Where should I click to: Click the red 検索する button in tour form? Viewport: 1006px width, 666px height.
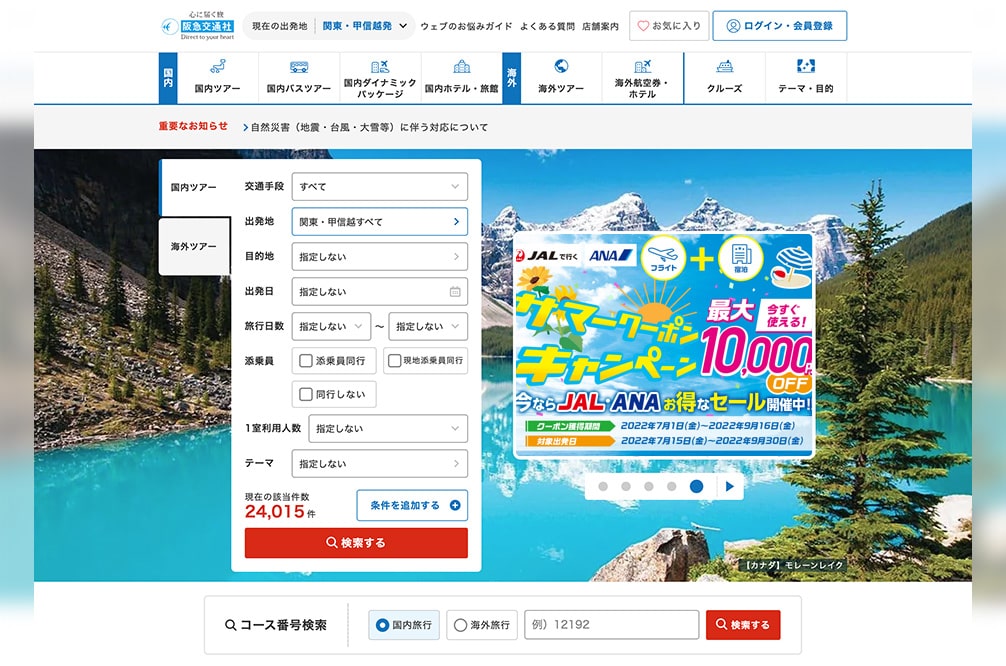[x=356, y=543]
